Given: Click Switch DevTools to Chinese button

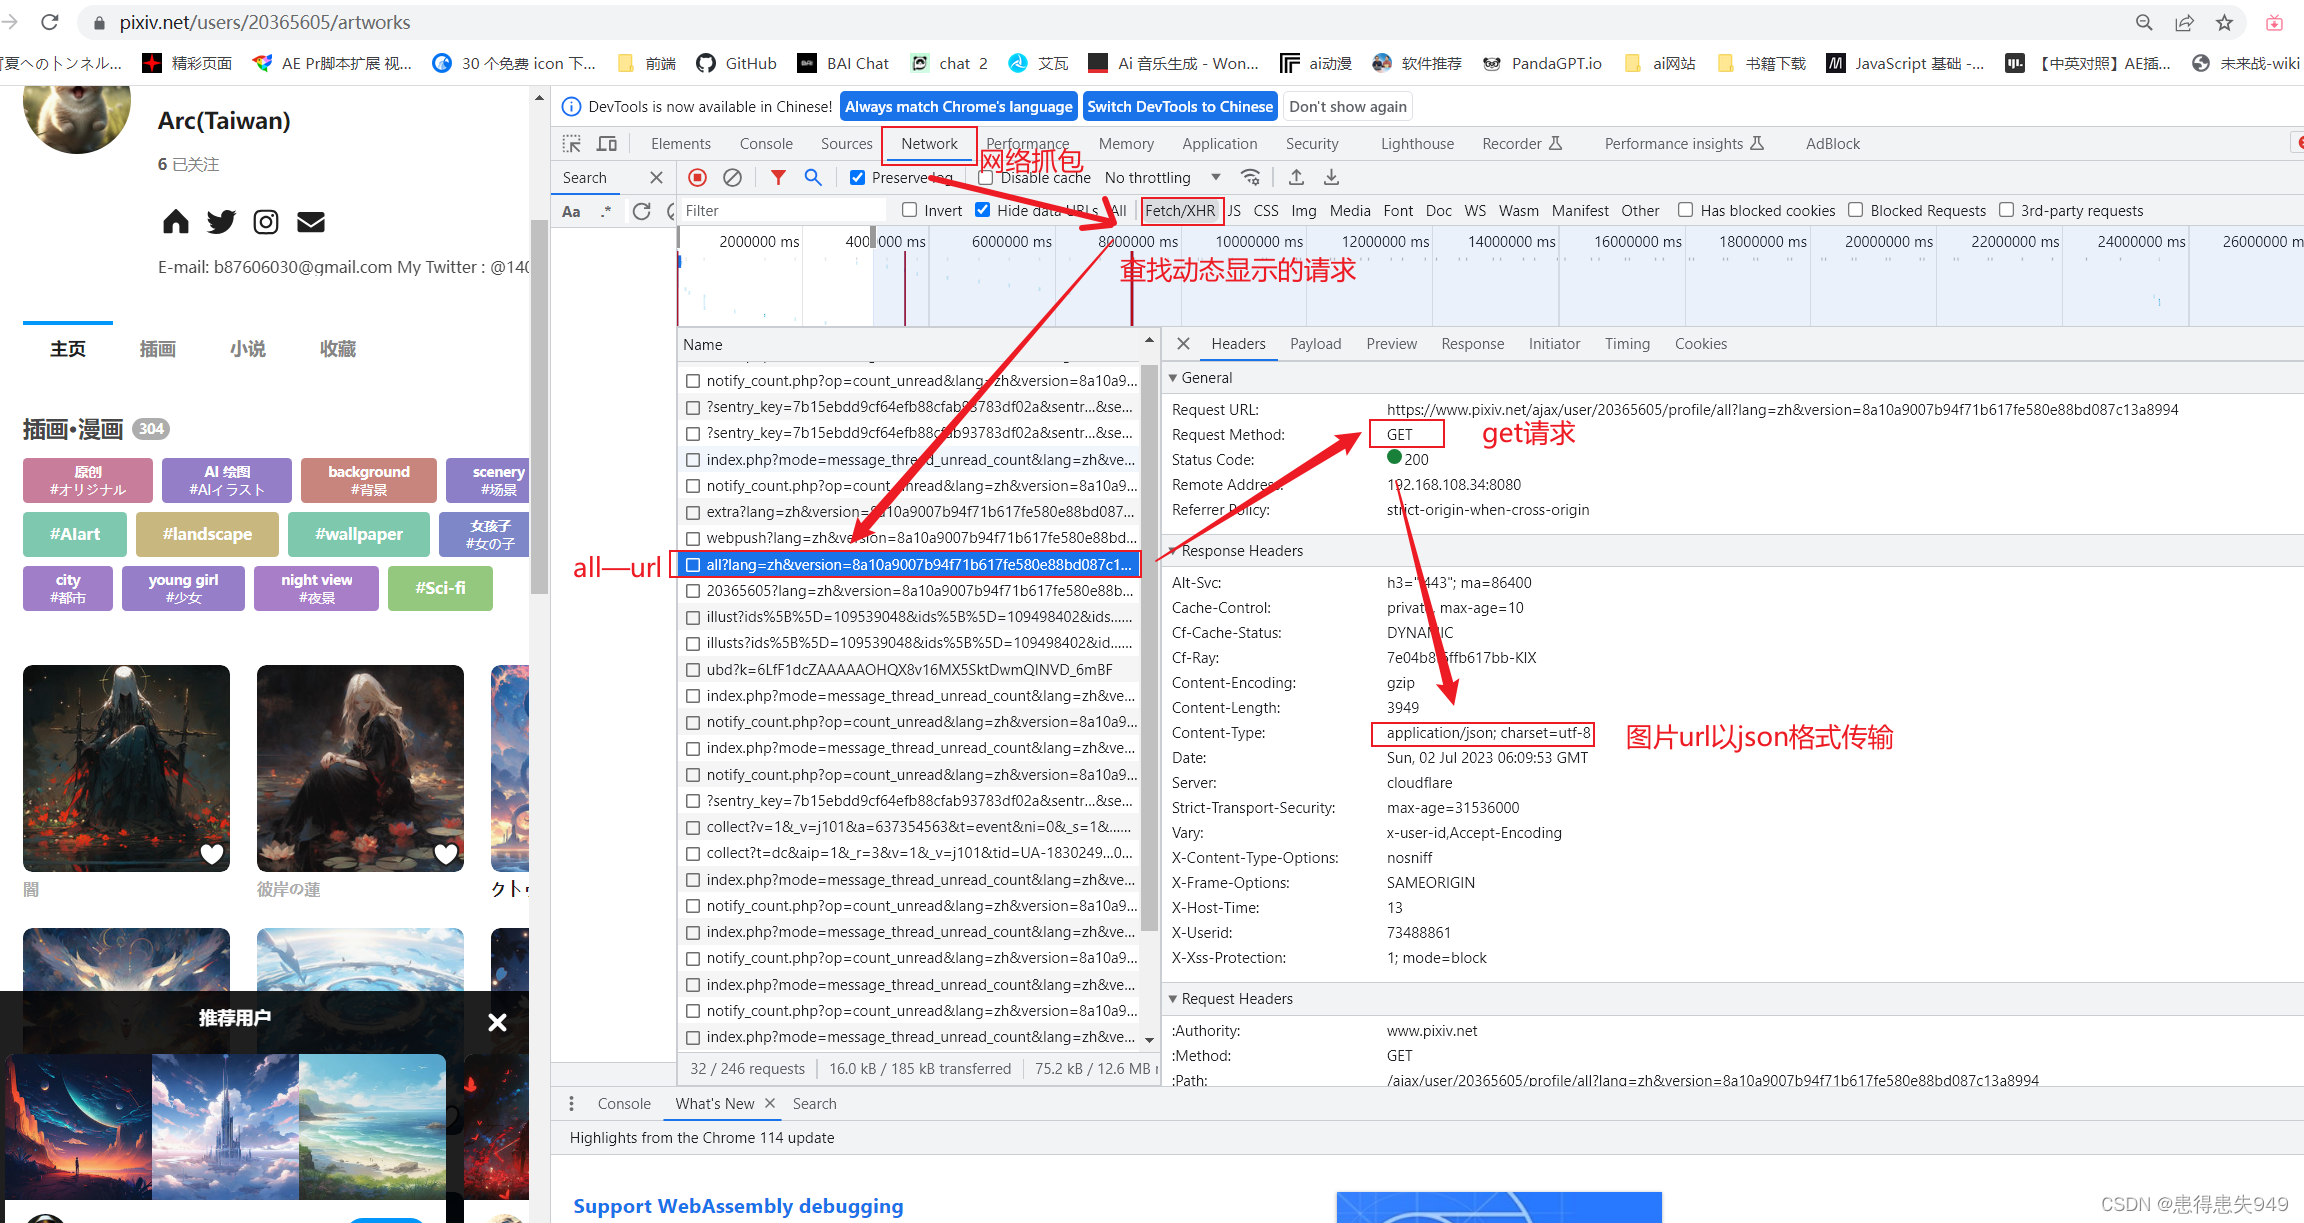Looking at the screenshot, I should point(1180,107).
